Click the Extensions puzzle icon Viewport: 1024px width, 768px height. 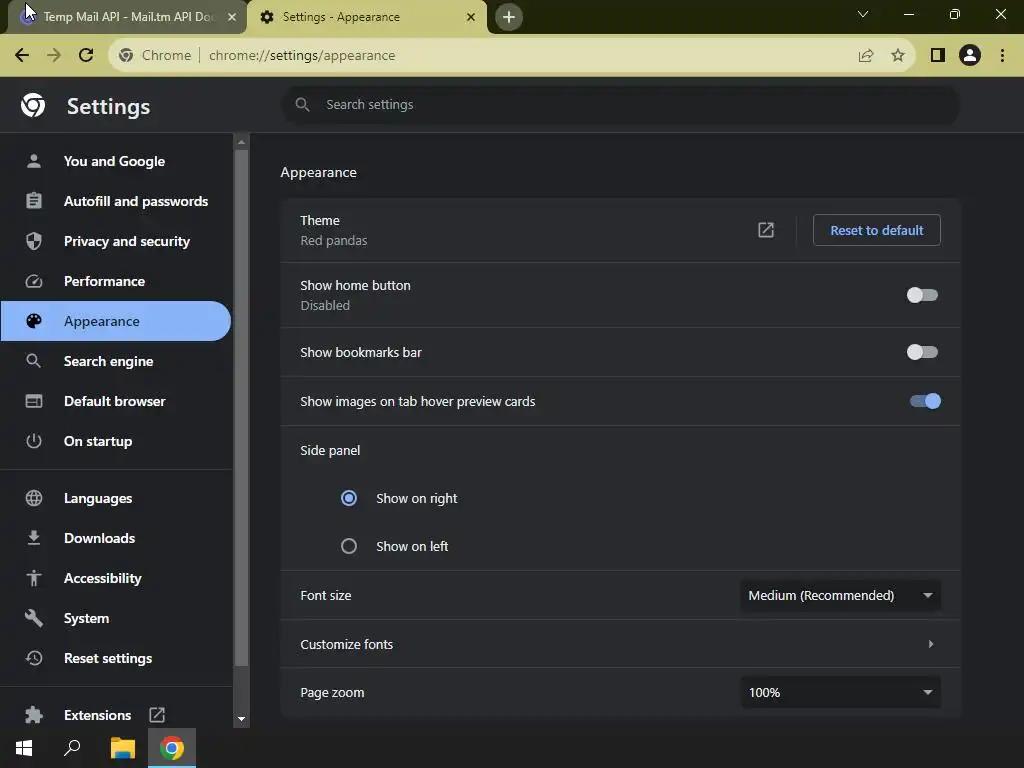click(x=33, y=715)
